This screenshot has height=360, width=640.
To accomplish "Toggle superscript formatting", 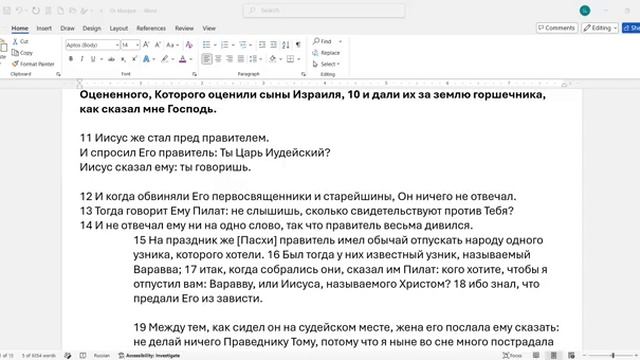I will pyautogui.click(x=134, y=59).
